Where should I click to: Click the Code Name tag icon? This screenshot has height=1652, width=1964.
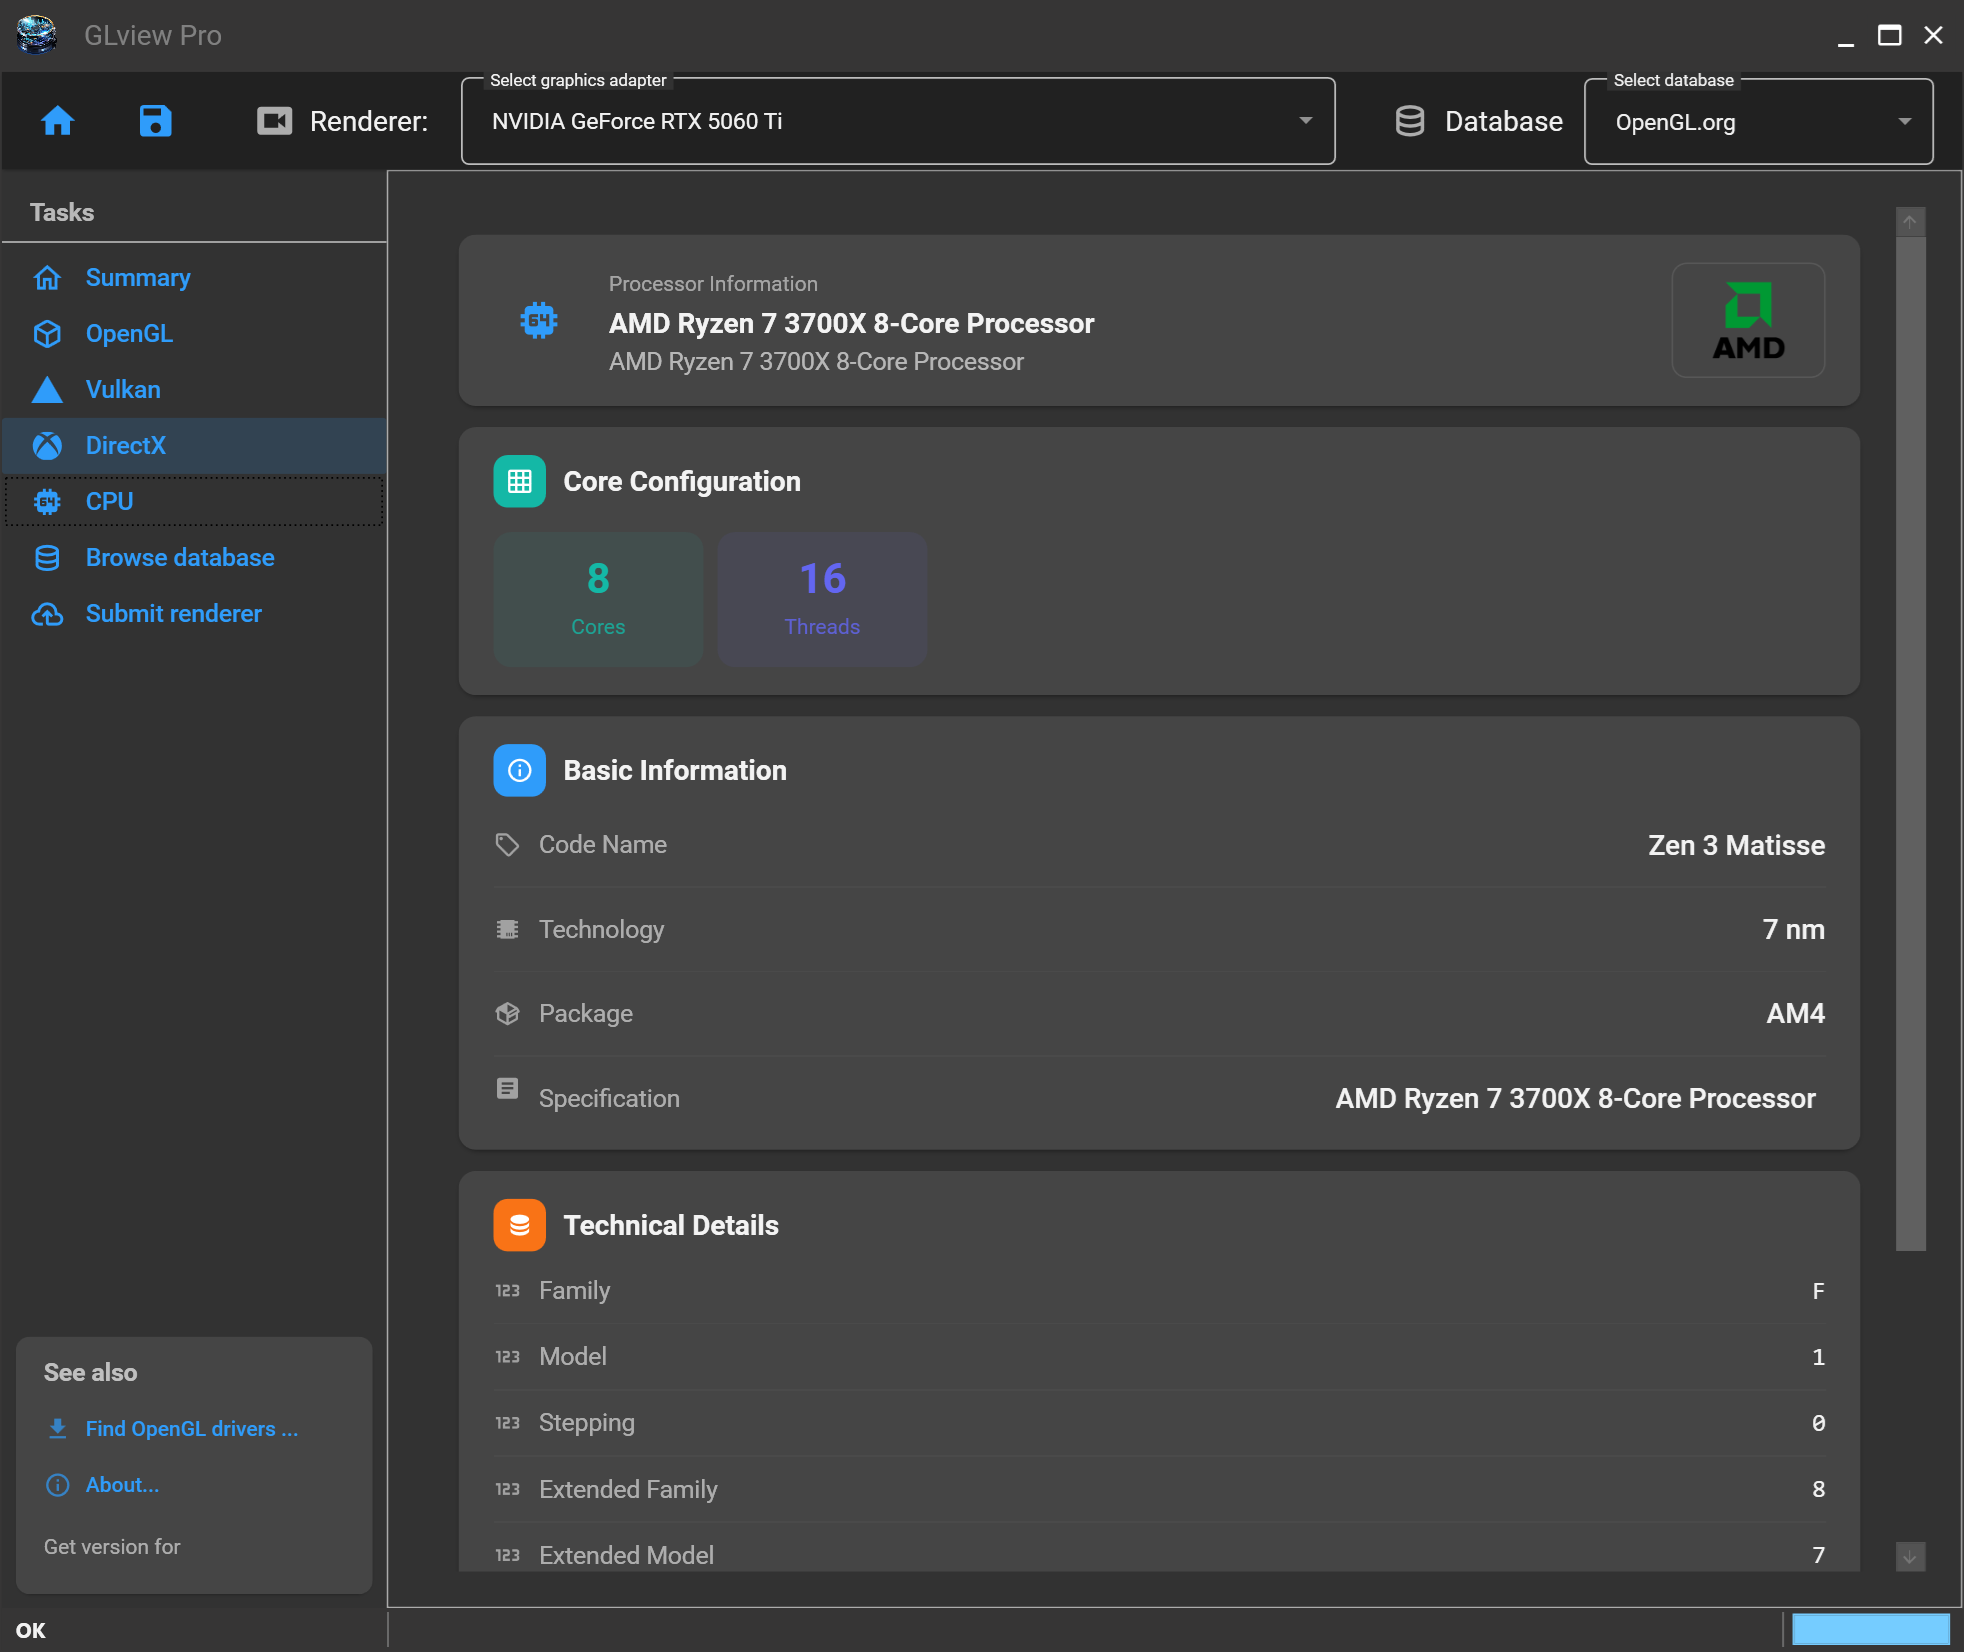[507, 844]
